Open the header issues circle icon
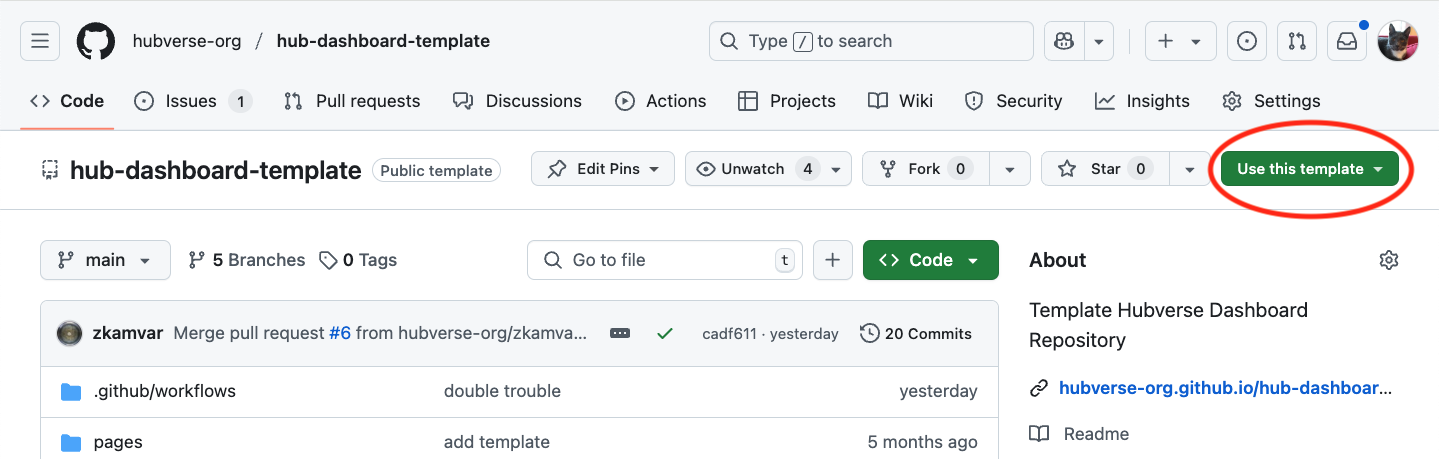 tap(1246, 41)
